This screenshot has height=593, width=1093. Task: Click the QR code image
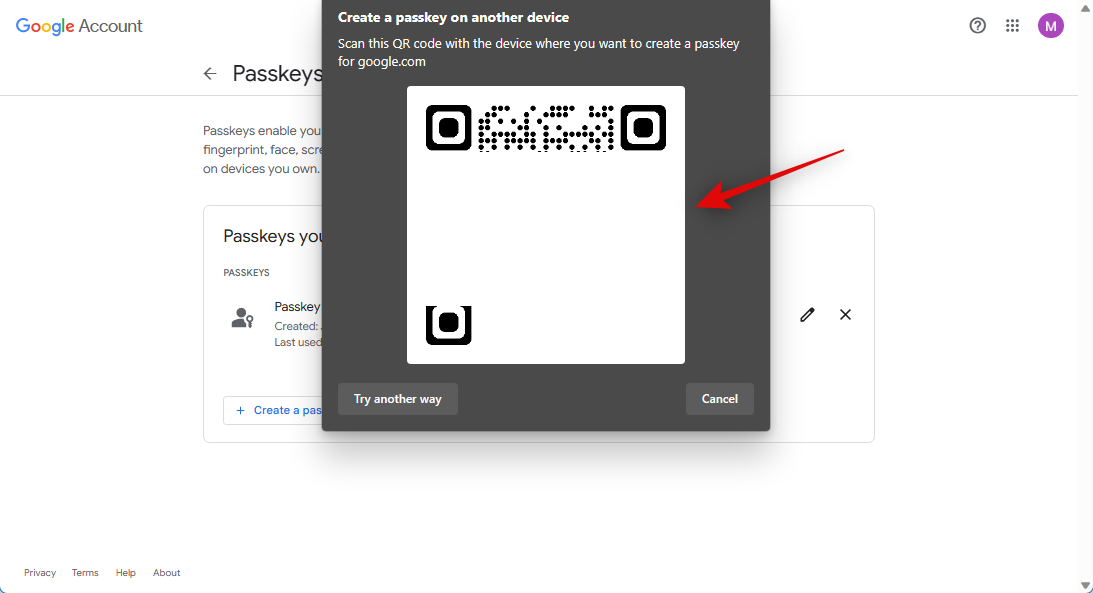(546, 224)
